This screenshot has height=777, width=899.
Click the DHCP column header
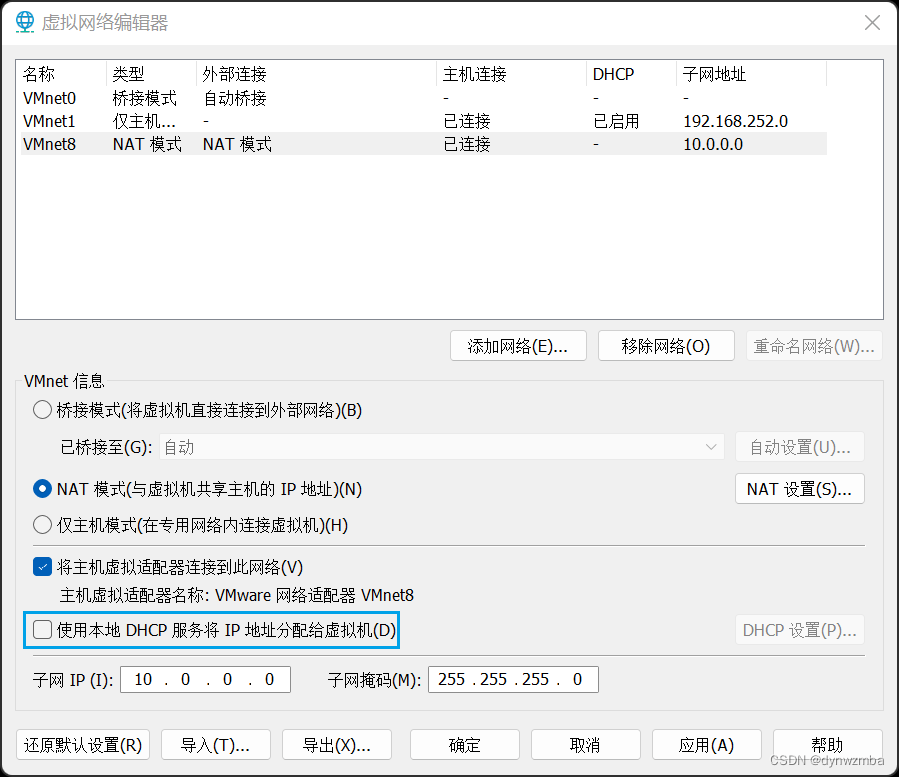click(632, 74)
